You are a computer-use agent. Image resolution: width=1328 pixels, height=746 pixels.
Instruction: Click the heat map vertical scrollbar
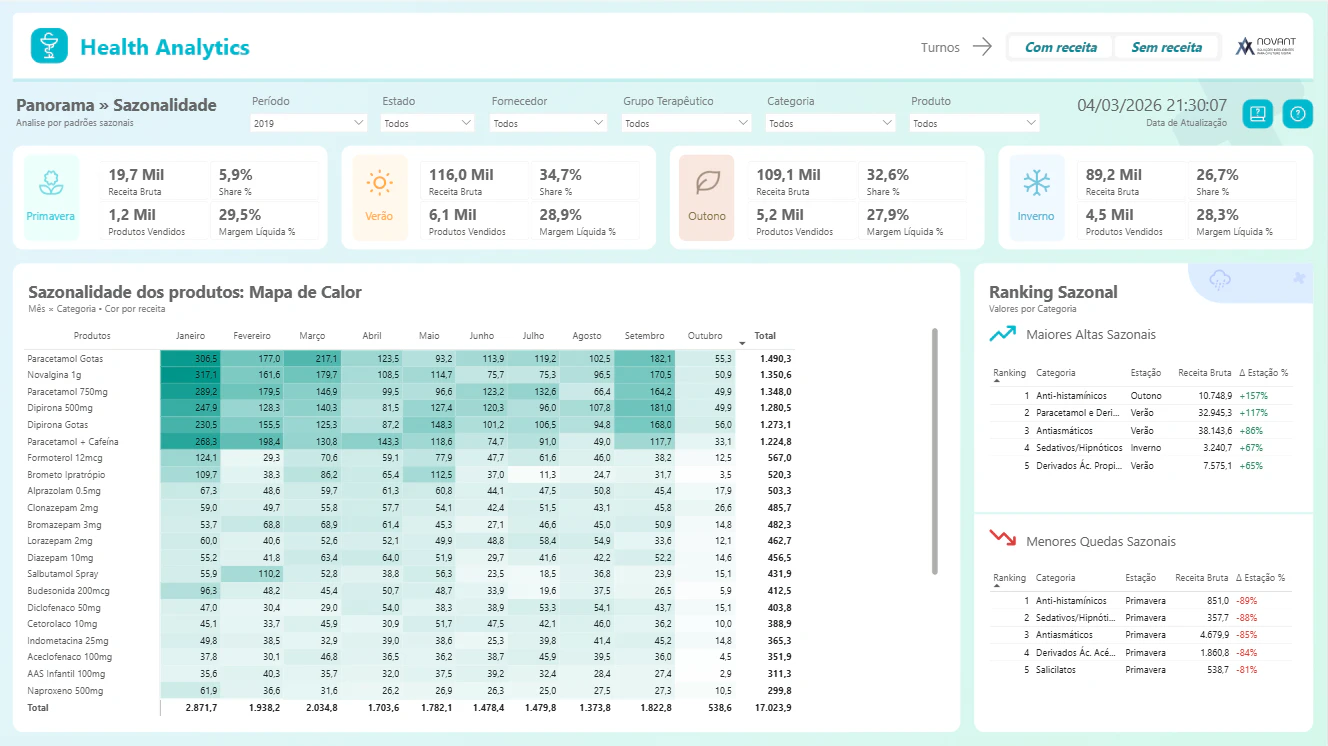click(934, 451)
